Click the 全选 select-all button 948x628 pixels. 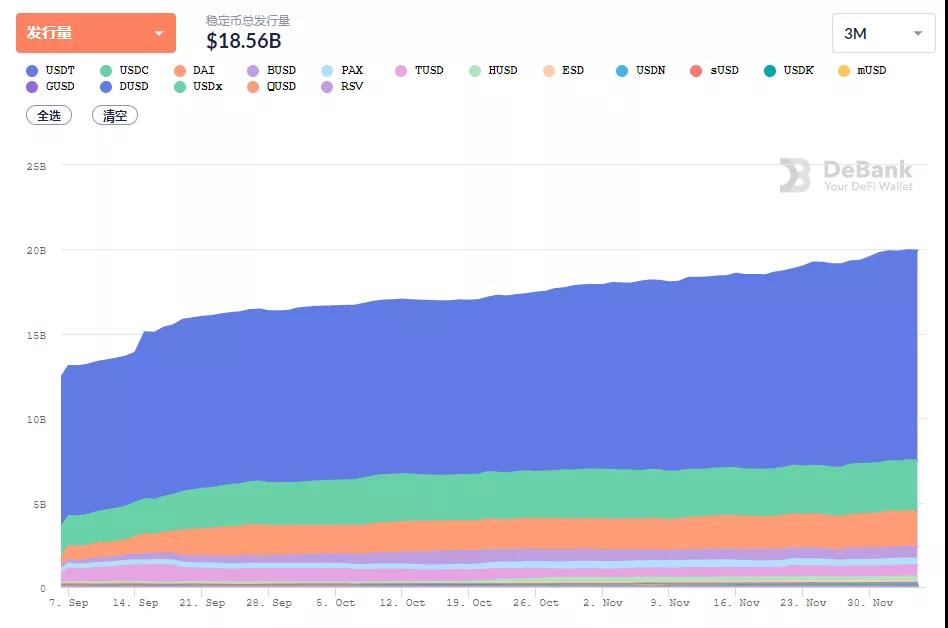tap(49, 115)
